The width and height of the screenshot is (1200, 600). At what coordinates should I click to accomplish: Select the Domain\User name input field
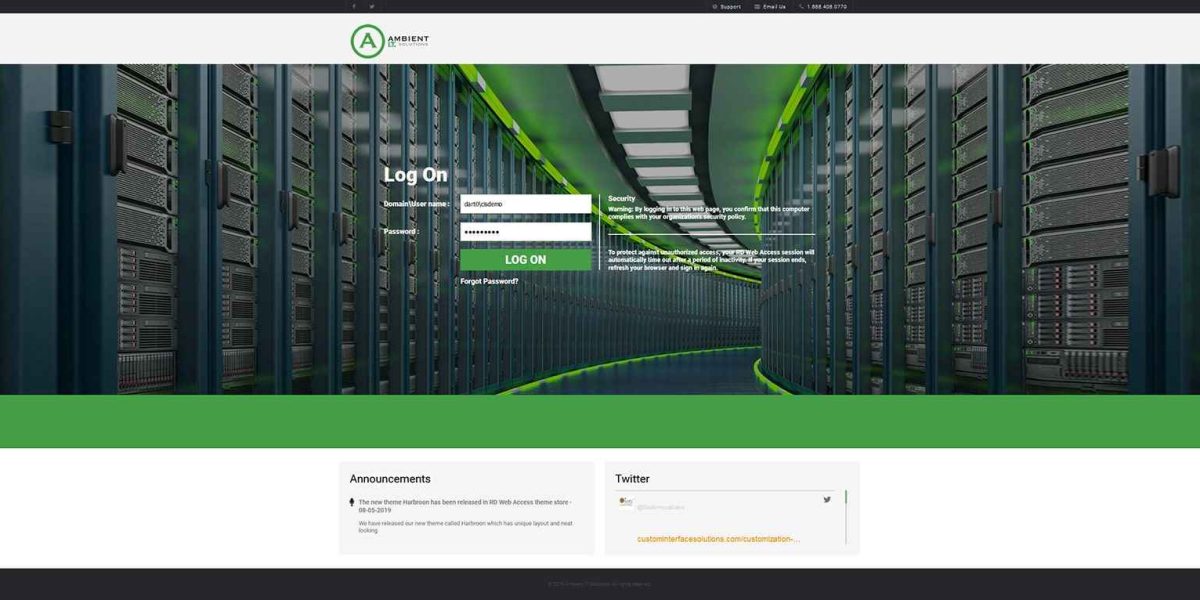click(x=525, y=204)
